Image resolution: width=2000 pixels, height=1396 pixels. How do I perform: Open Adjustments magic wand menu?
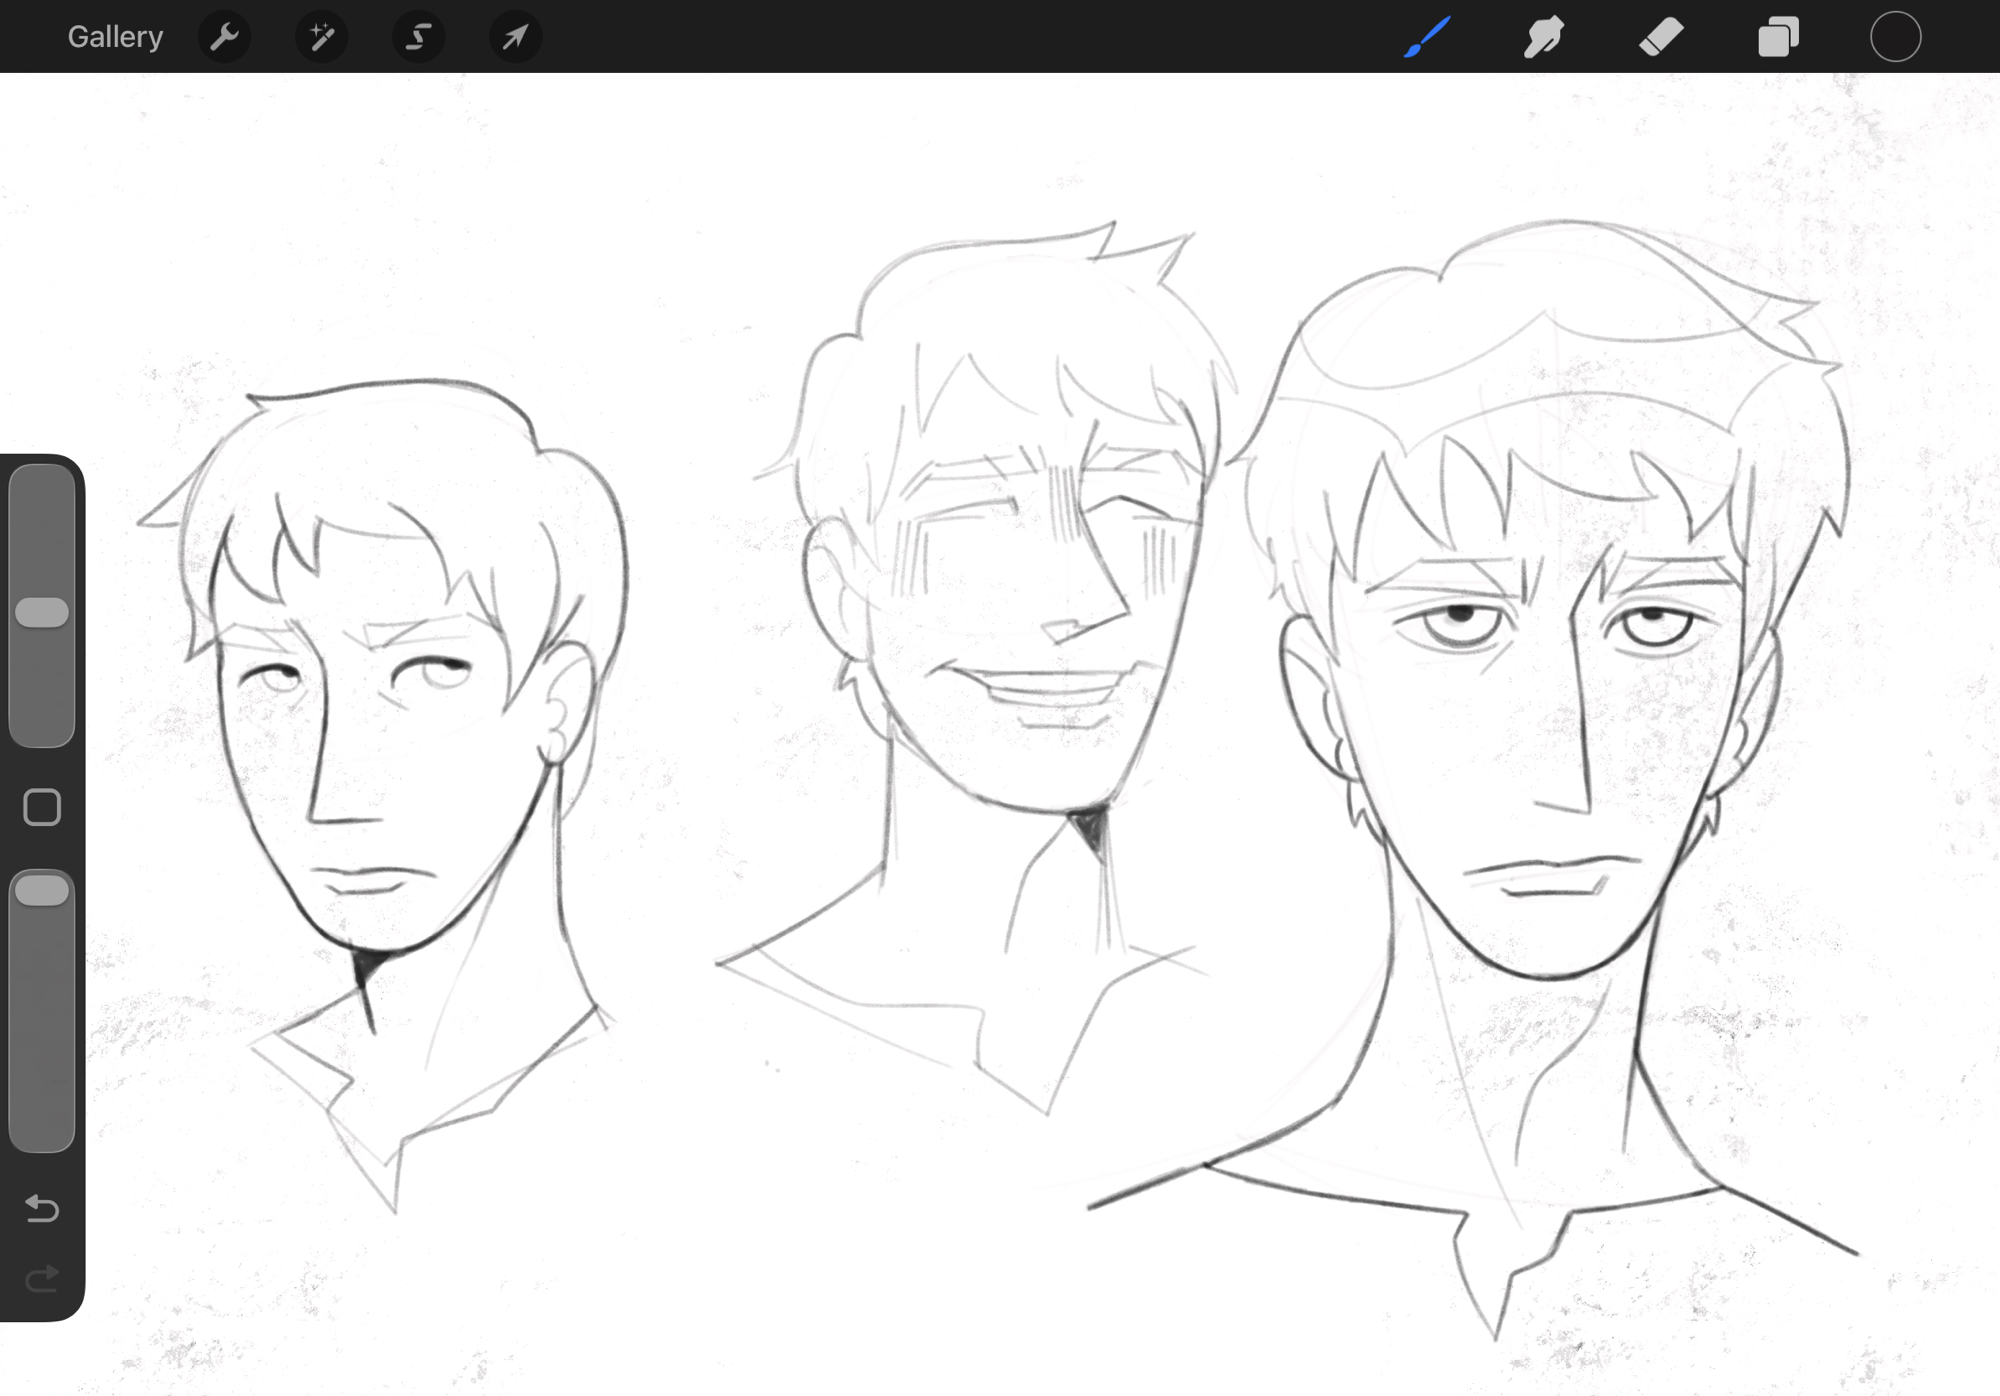321,37
